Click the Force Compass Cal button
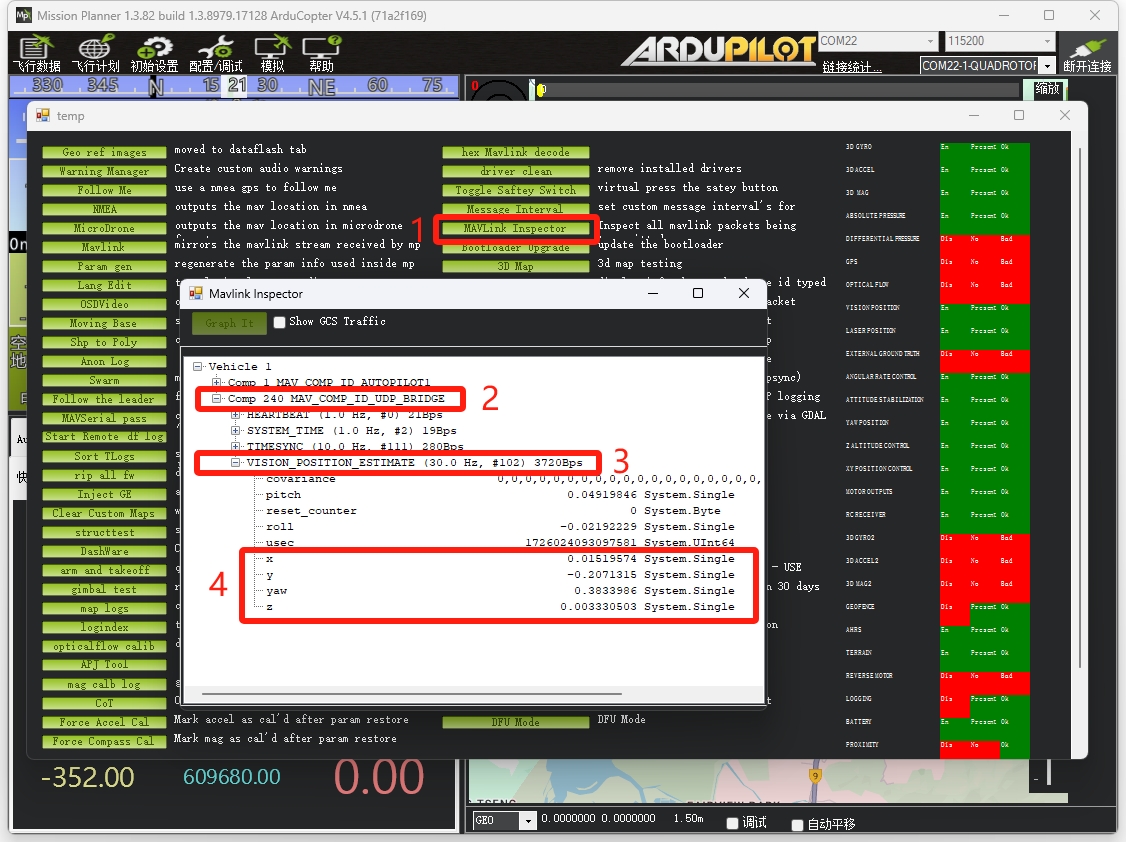 [104, 742]
